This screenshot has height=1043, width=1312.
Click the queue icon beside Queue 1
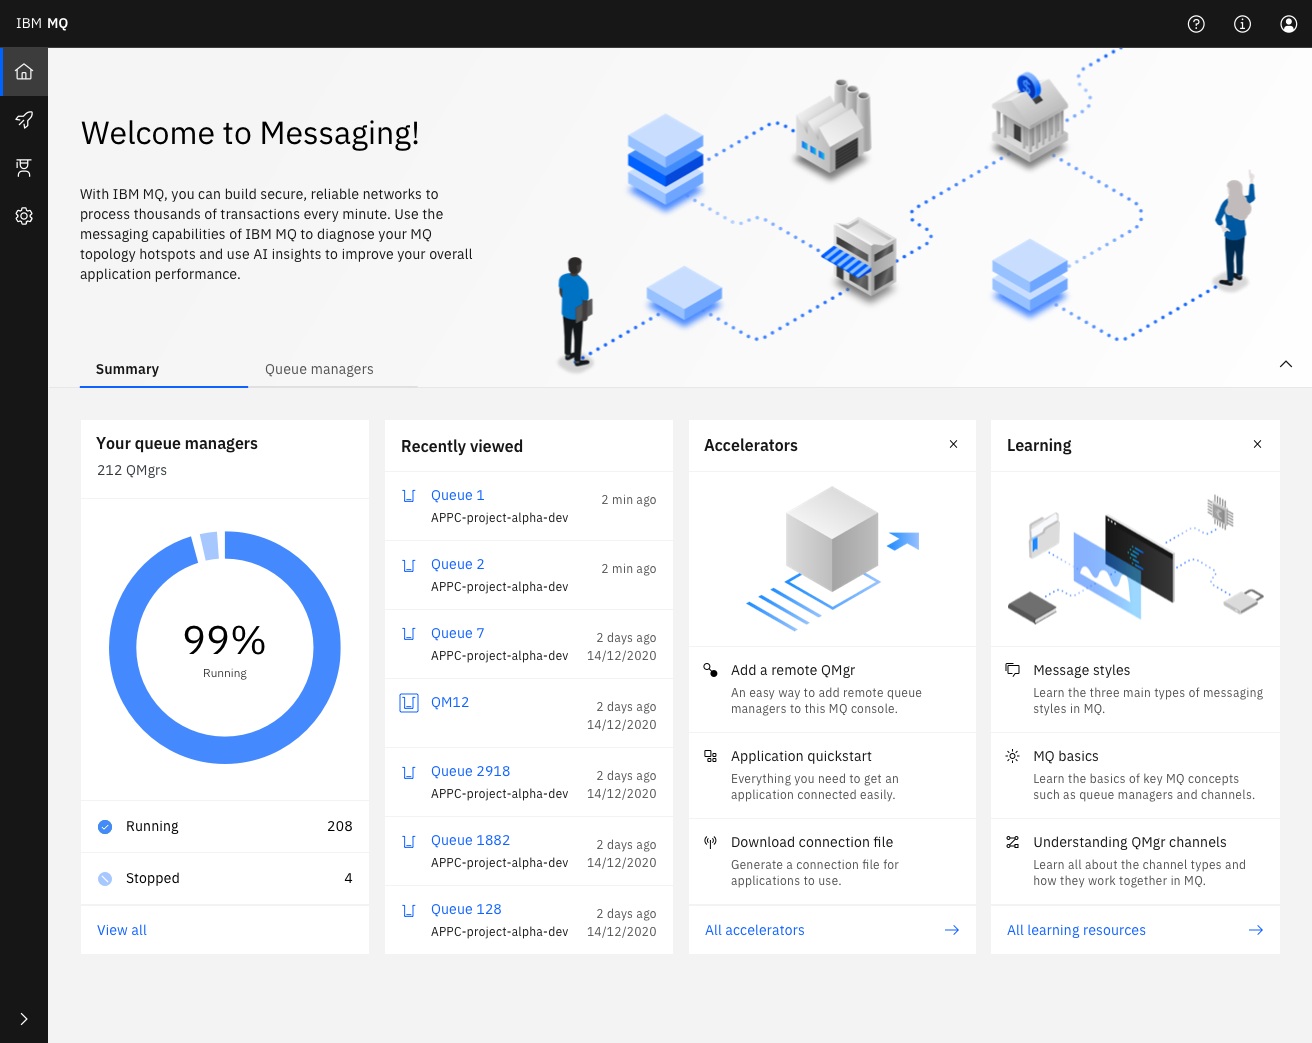409,496
